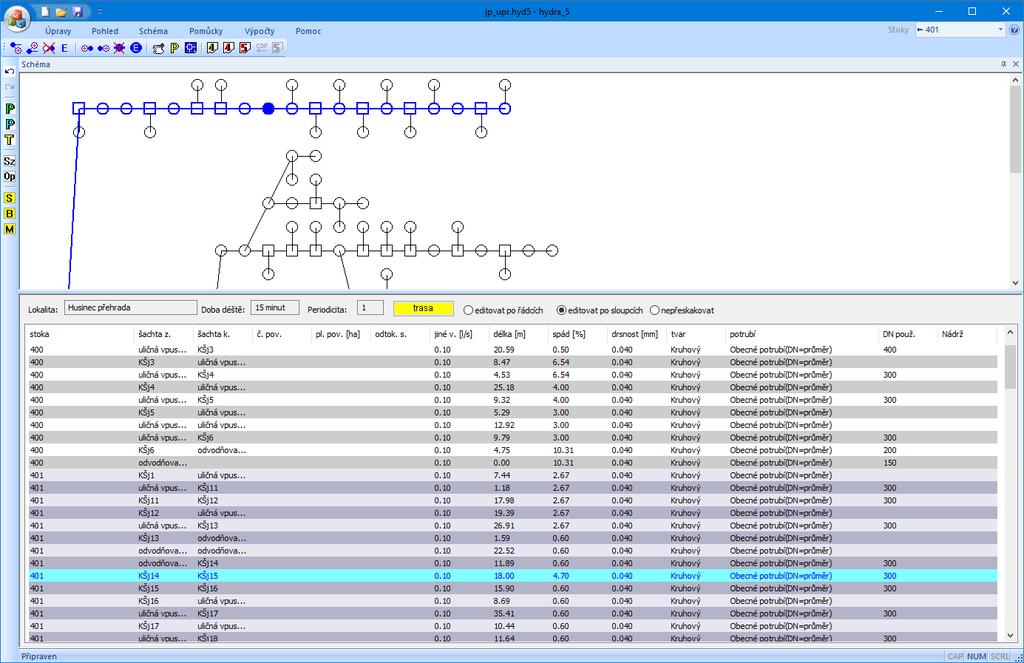Open the Pohled menu

pyautogui.click(x=105, y=31)
